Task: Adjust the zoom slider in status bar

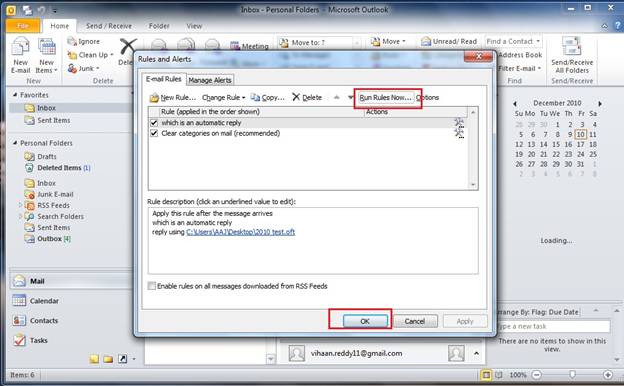Action: click(x=572, y=374)
